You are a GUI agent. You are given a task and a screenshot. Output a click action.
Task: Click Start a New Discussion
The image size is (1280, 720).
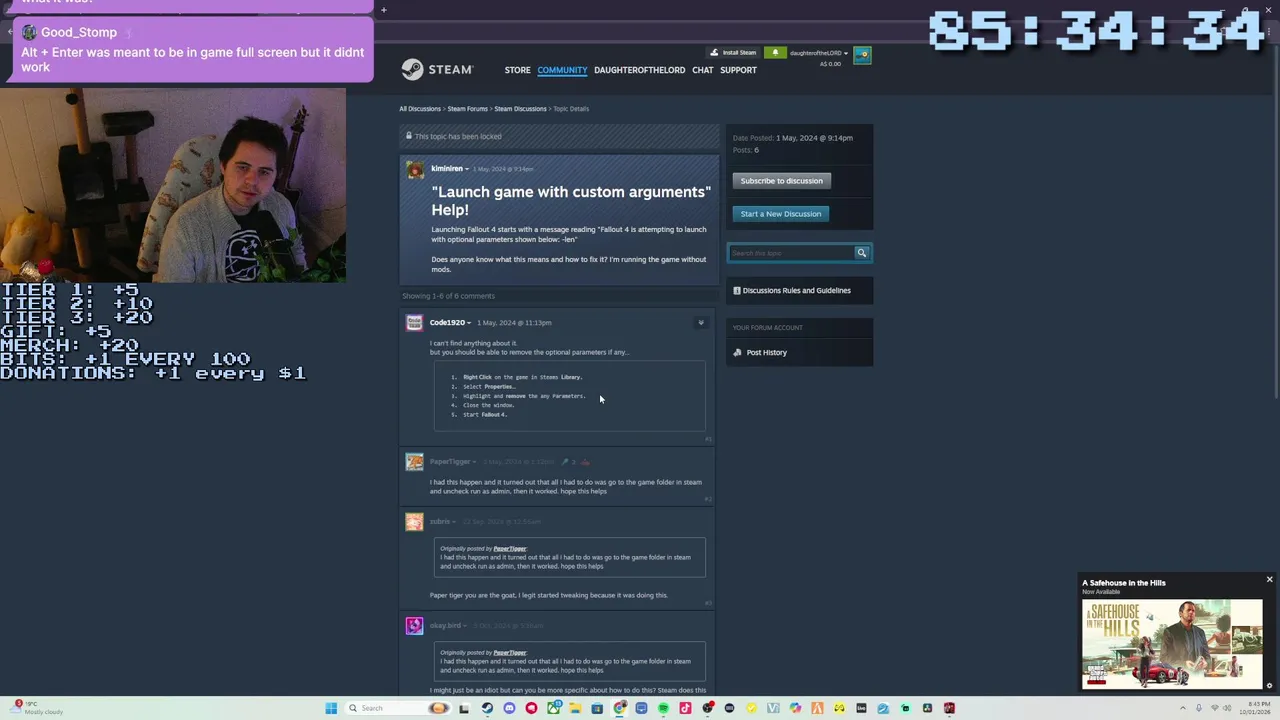coord(781,214)
